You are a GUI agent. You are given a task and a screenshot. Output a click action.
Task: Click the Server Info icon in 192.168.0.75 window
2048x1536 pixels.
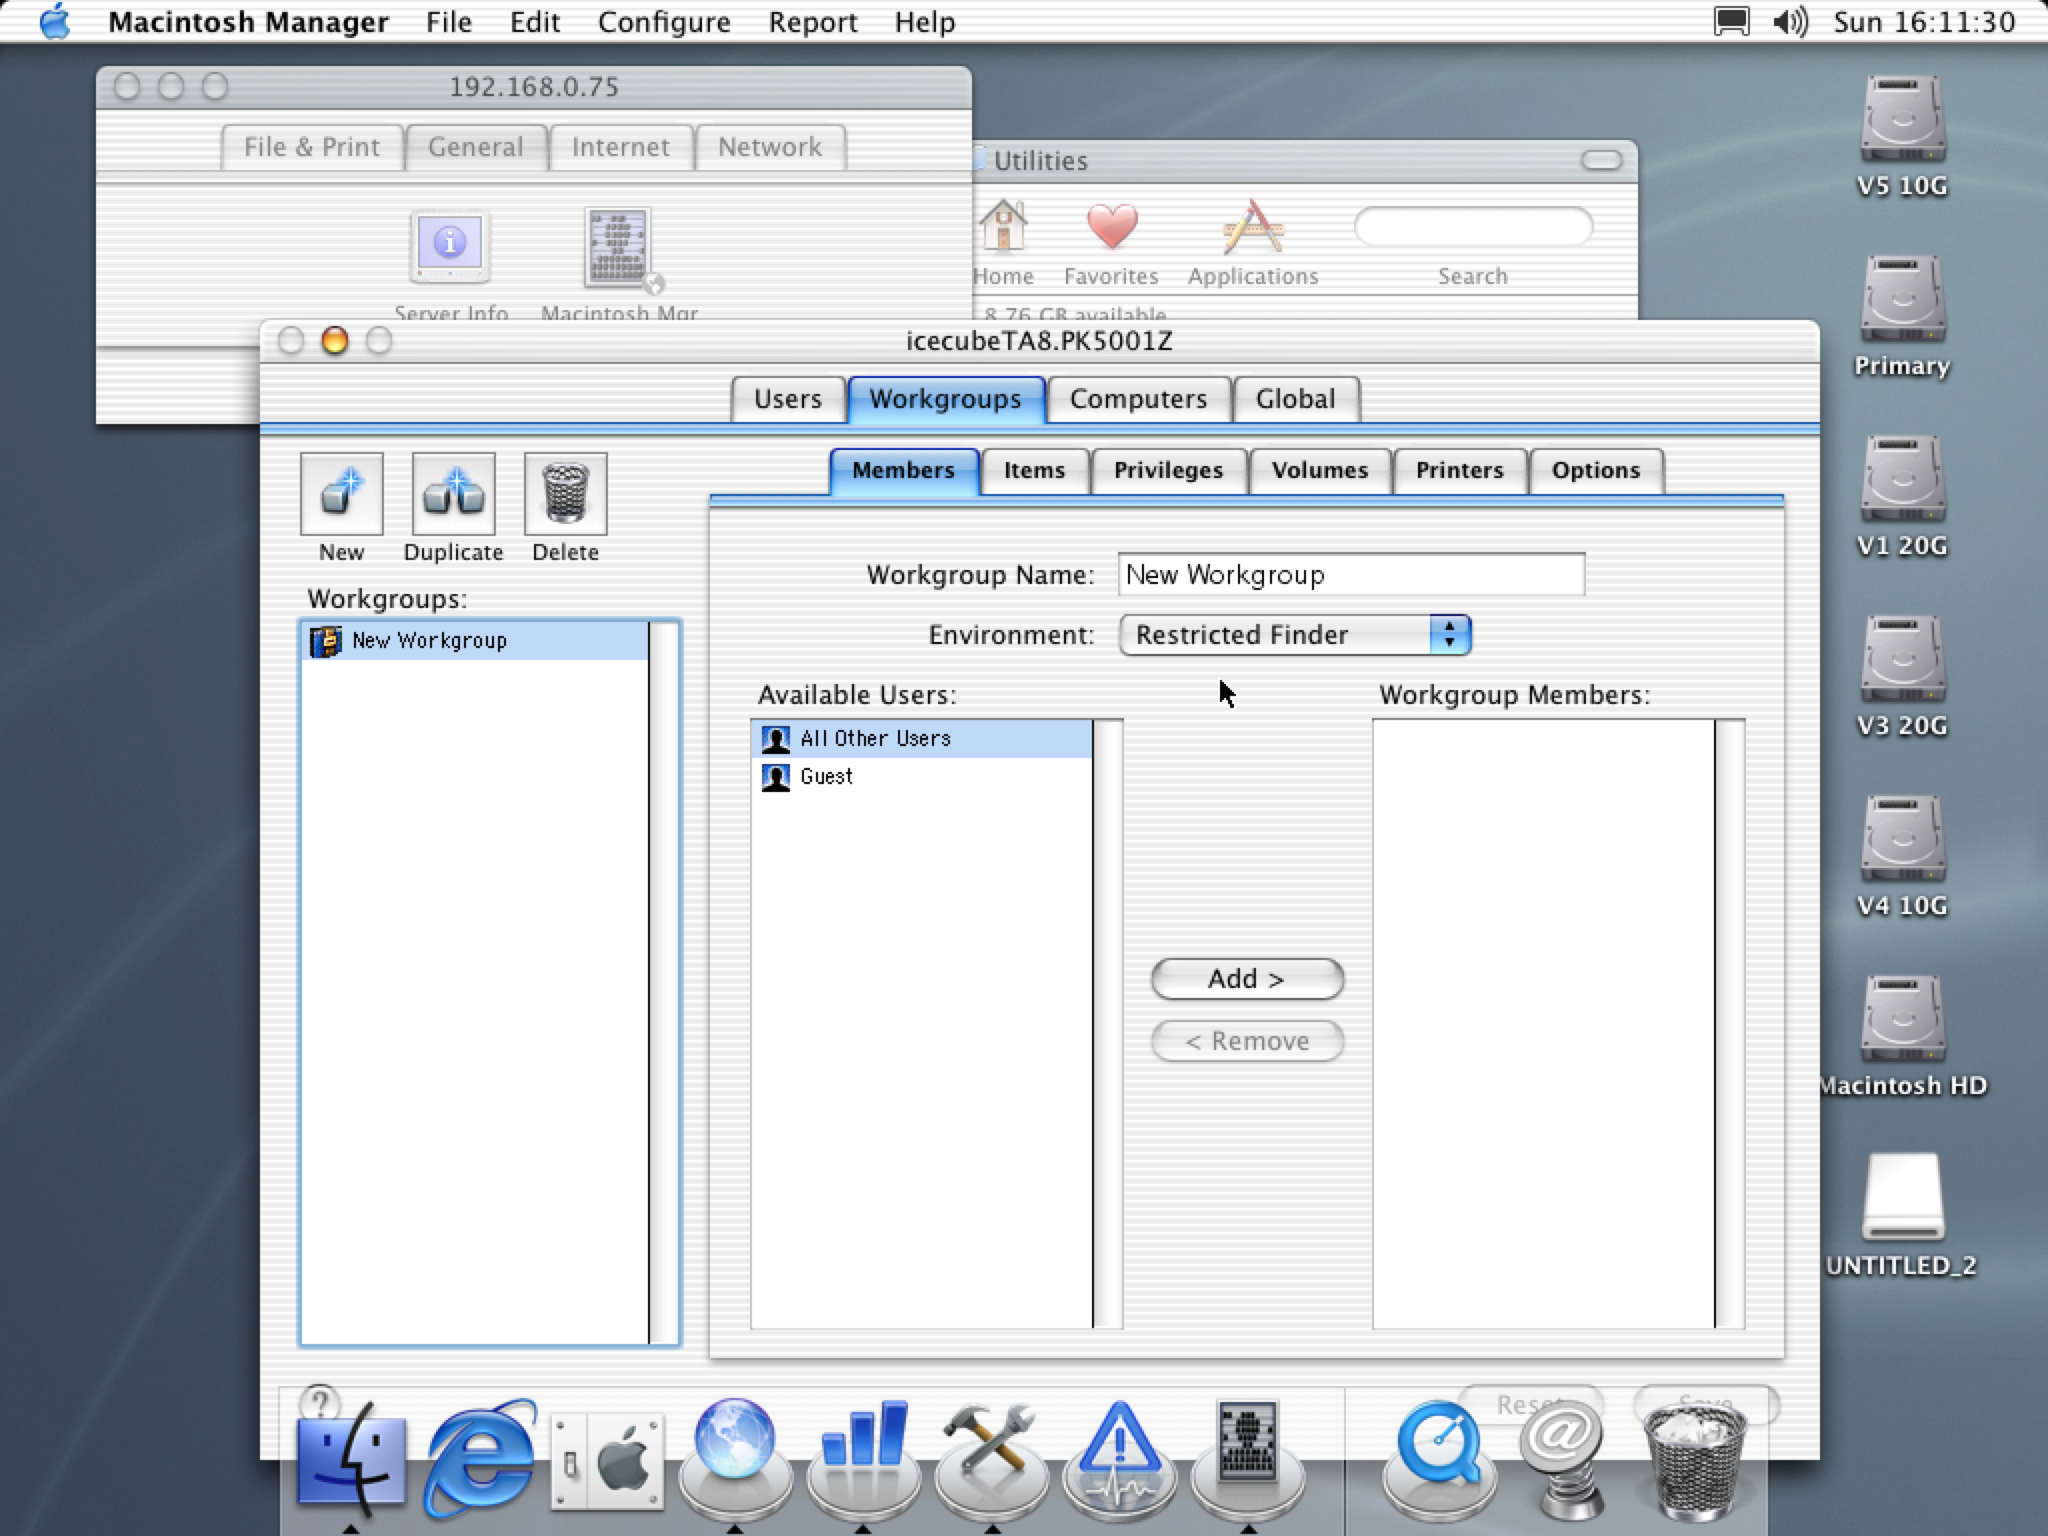(450, 248)
